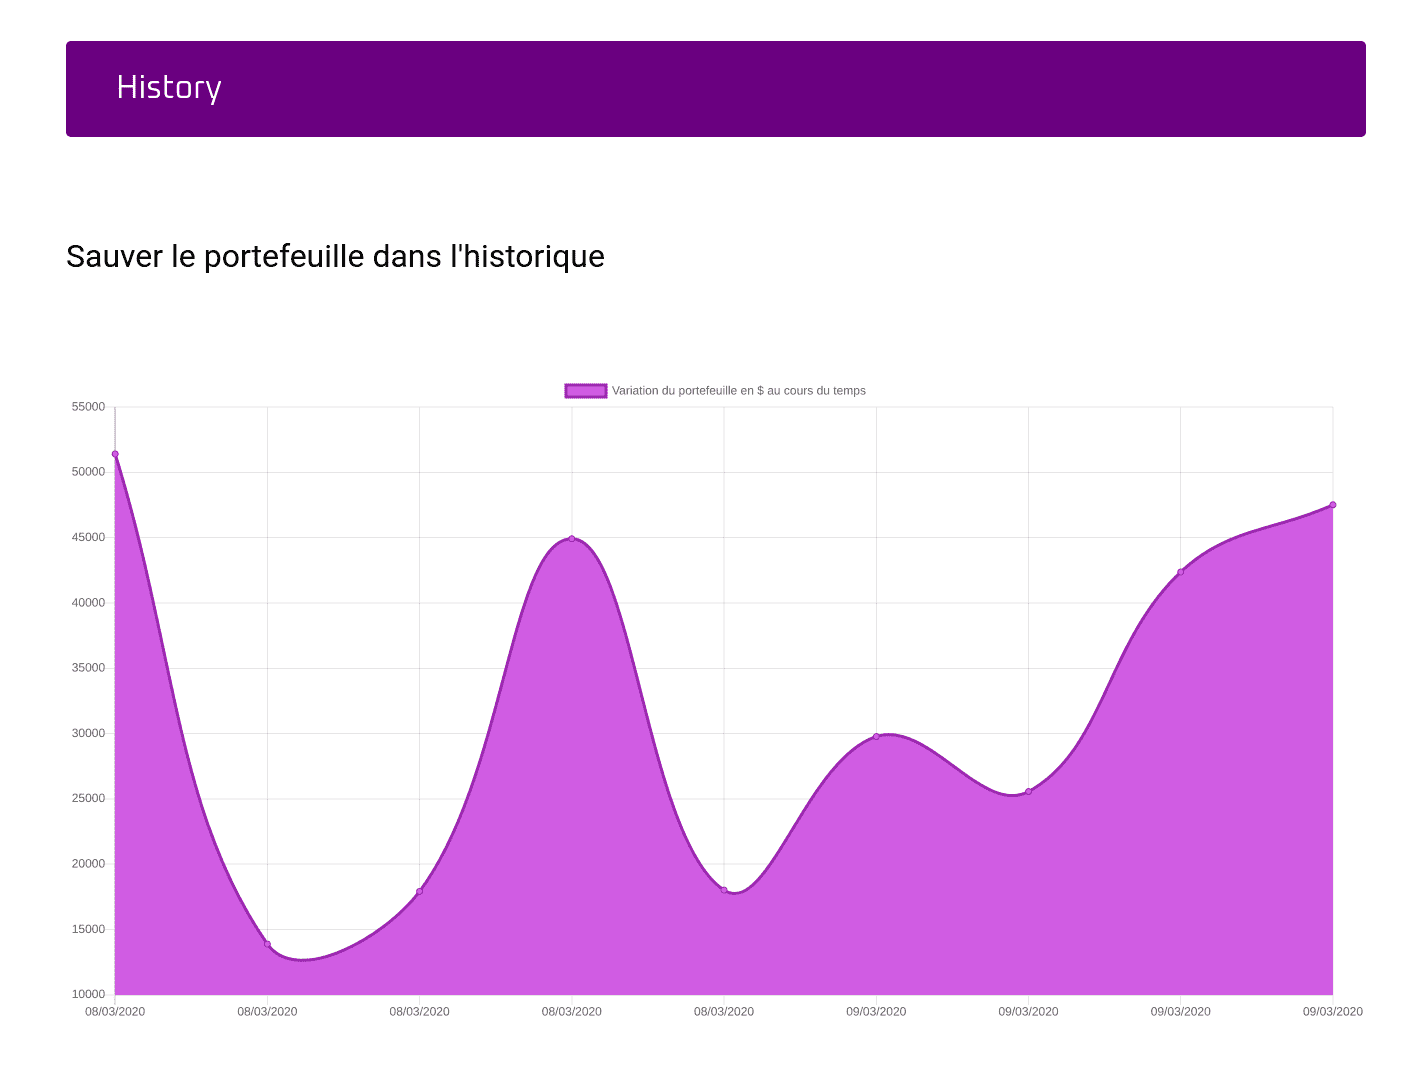The width and height of the screenshot is (1428, 1071).
Task: Click the 45000 y-axis label
Action: click(x=88, y=537)
